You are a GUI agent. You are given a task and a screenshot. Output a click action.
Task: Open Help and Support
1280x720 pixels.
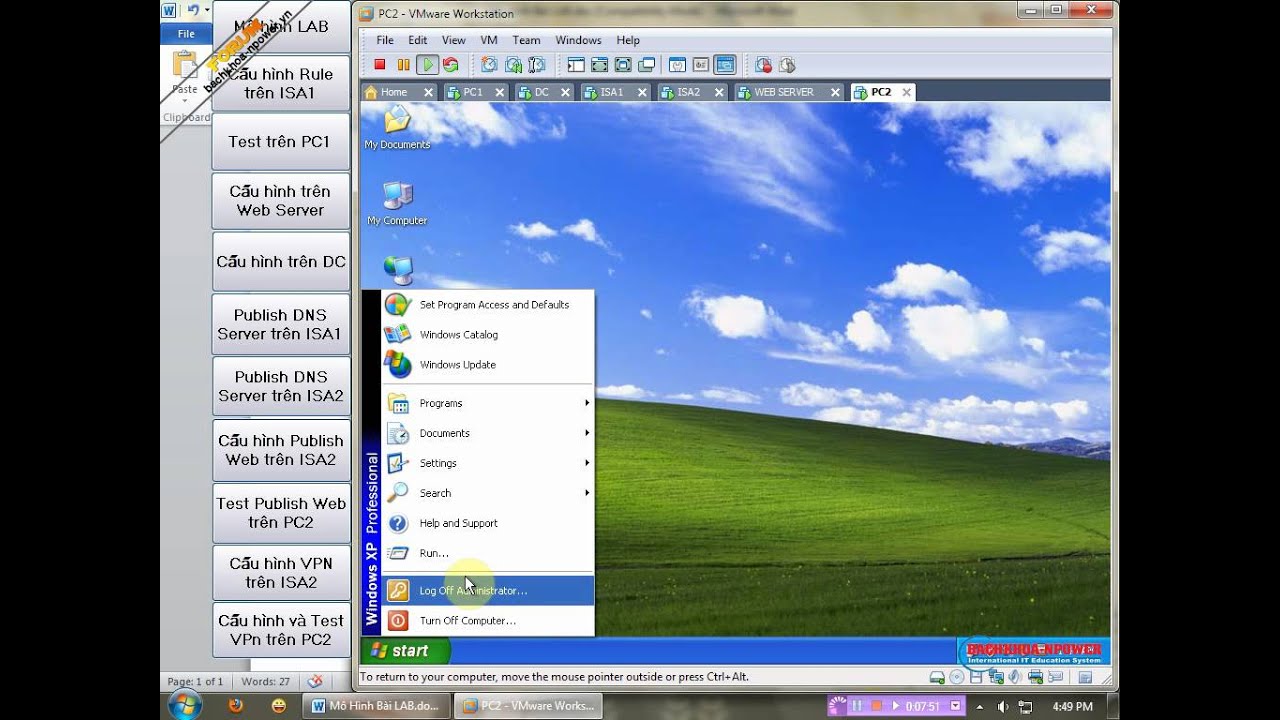488,523
